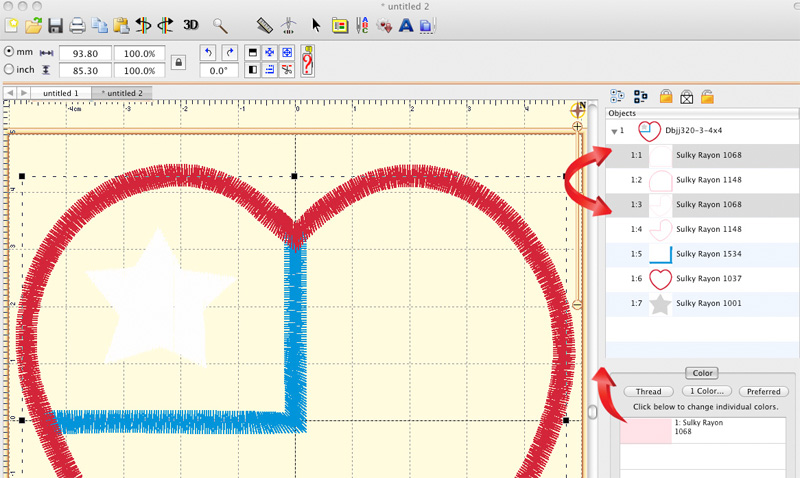Flip the design vertically
Viewport: 800px width, 478px height.
[x=252, y=53]
